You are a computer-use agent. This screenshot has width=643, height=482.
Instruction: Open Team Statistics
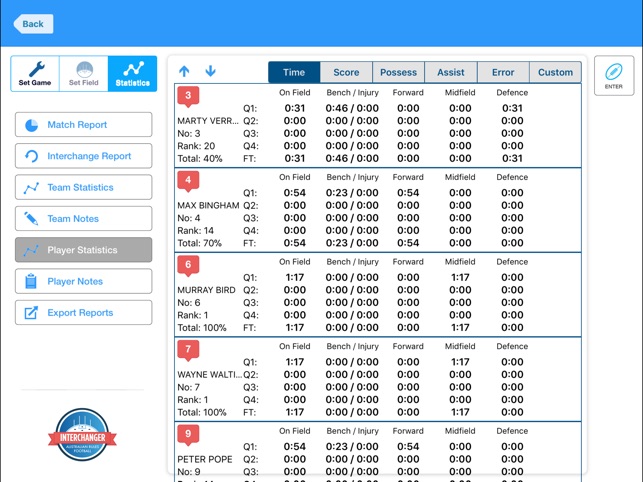(x=84, y=187)
